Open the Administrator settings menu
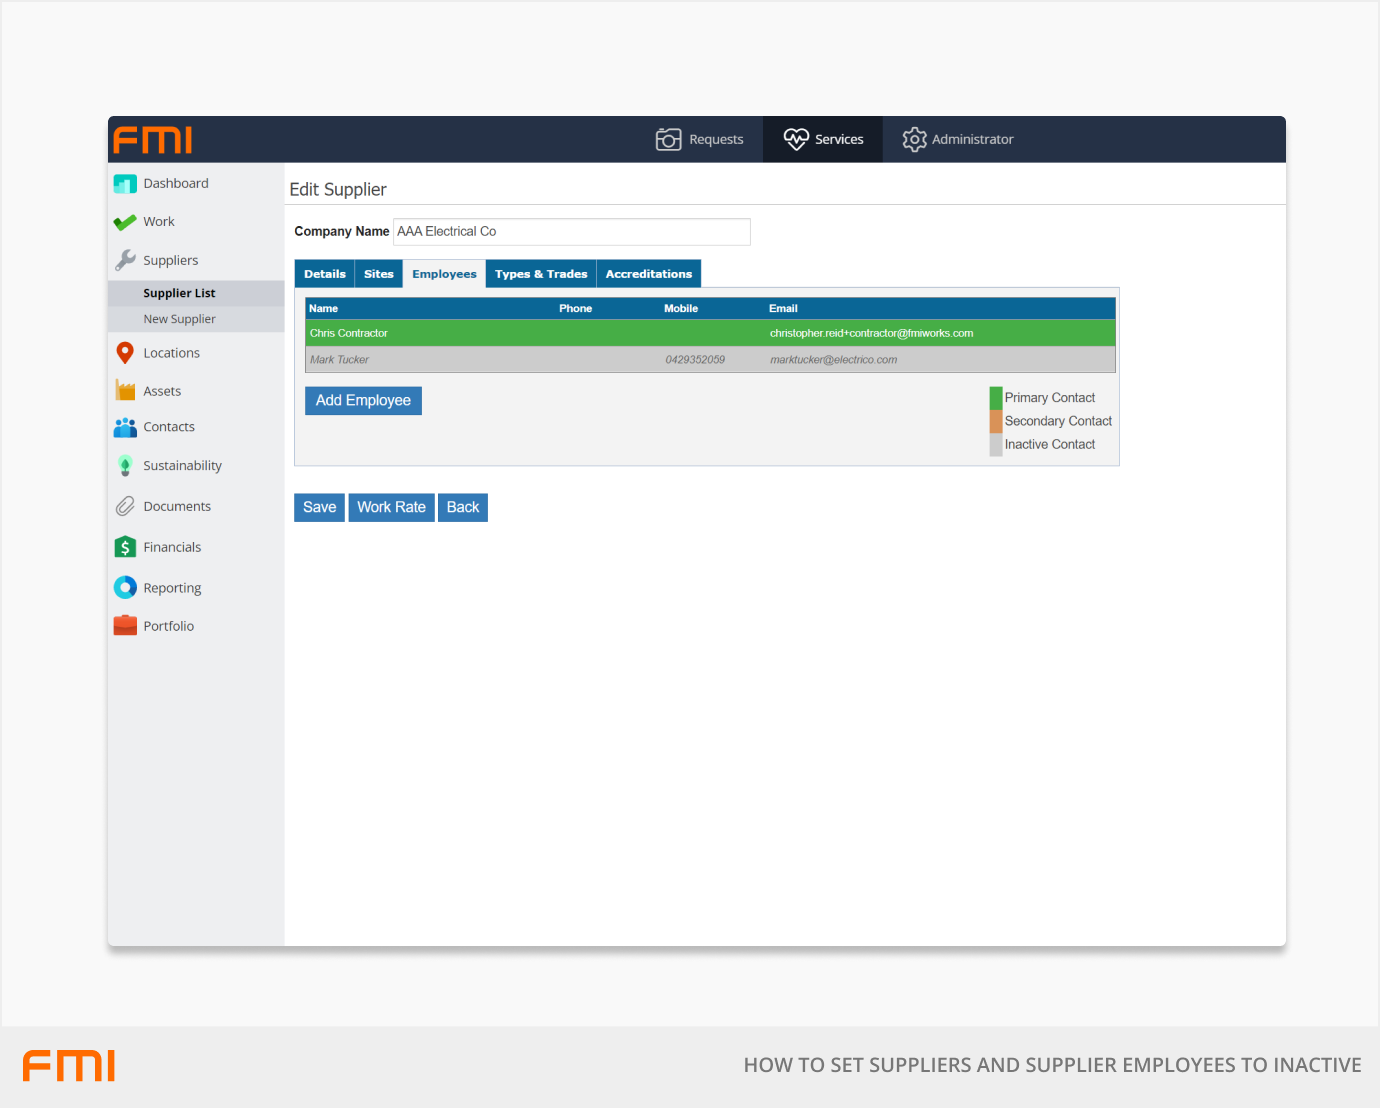 tap(958, 140)
